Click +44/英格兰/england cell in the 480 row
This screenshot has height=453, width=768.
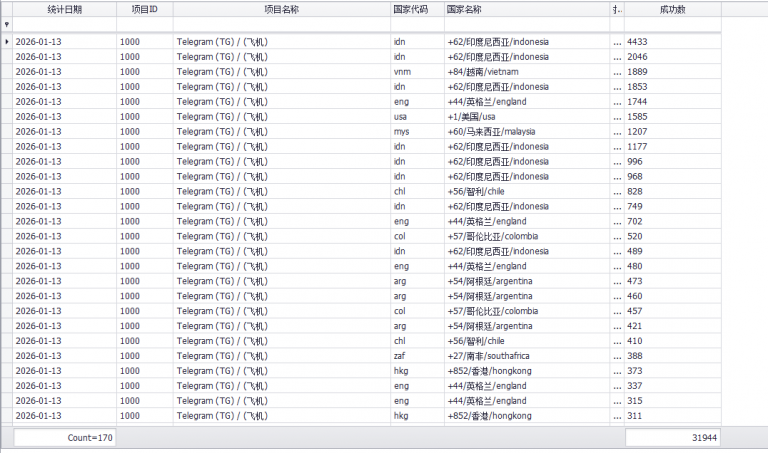click(x=527, y=266)
